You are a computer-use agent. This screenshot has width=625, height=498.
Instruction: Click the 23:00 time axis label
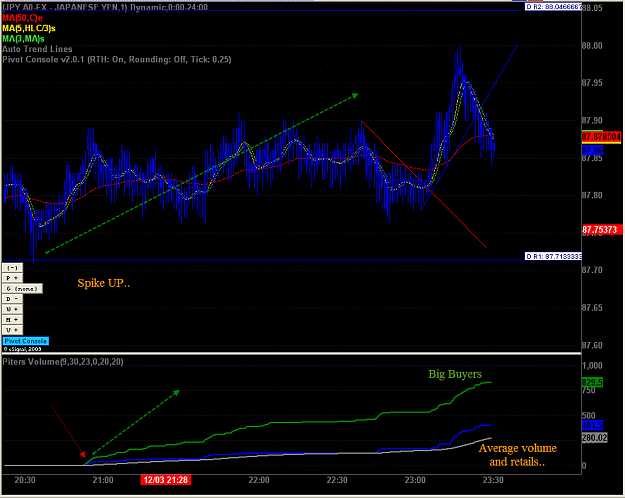pos(415,480)
